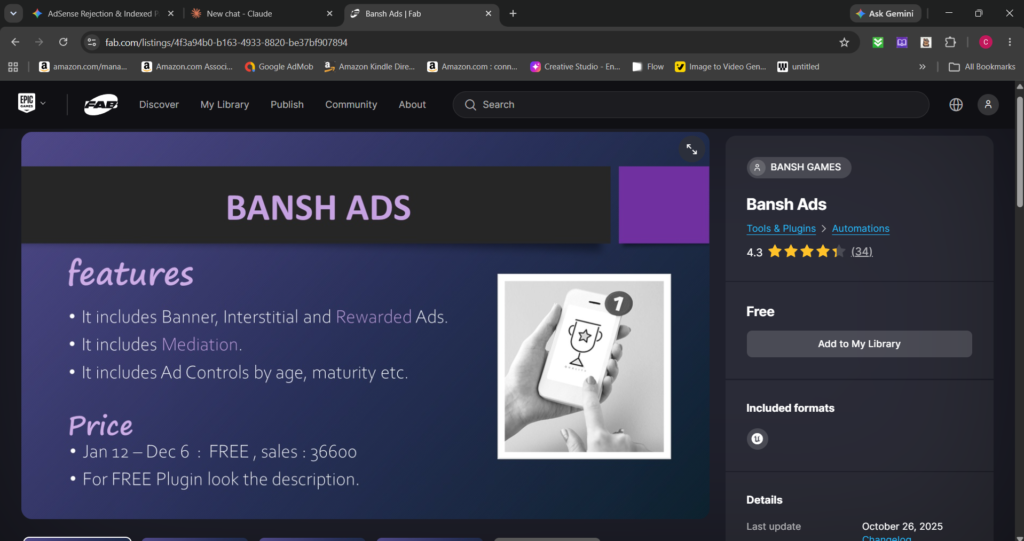The height and width of the screenshot is (541, 1024).
Task: Open a new browser tab
Action: 513,14
